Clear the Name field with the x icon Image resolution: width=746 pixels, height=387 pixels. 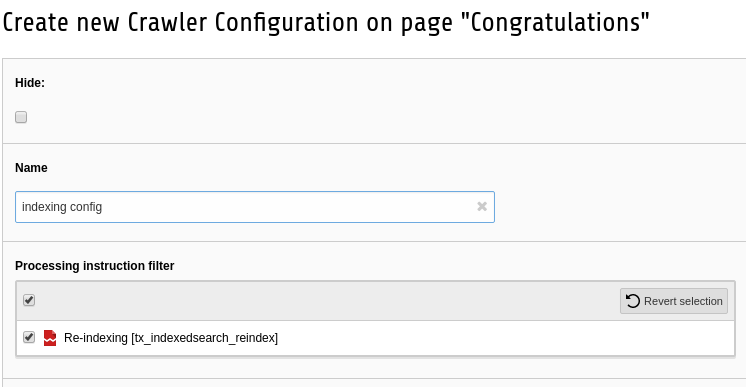[x=482, y=206]
